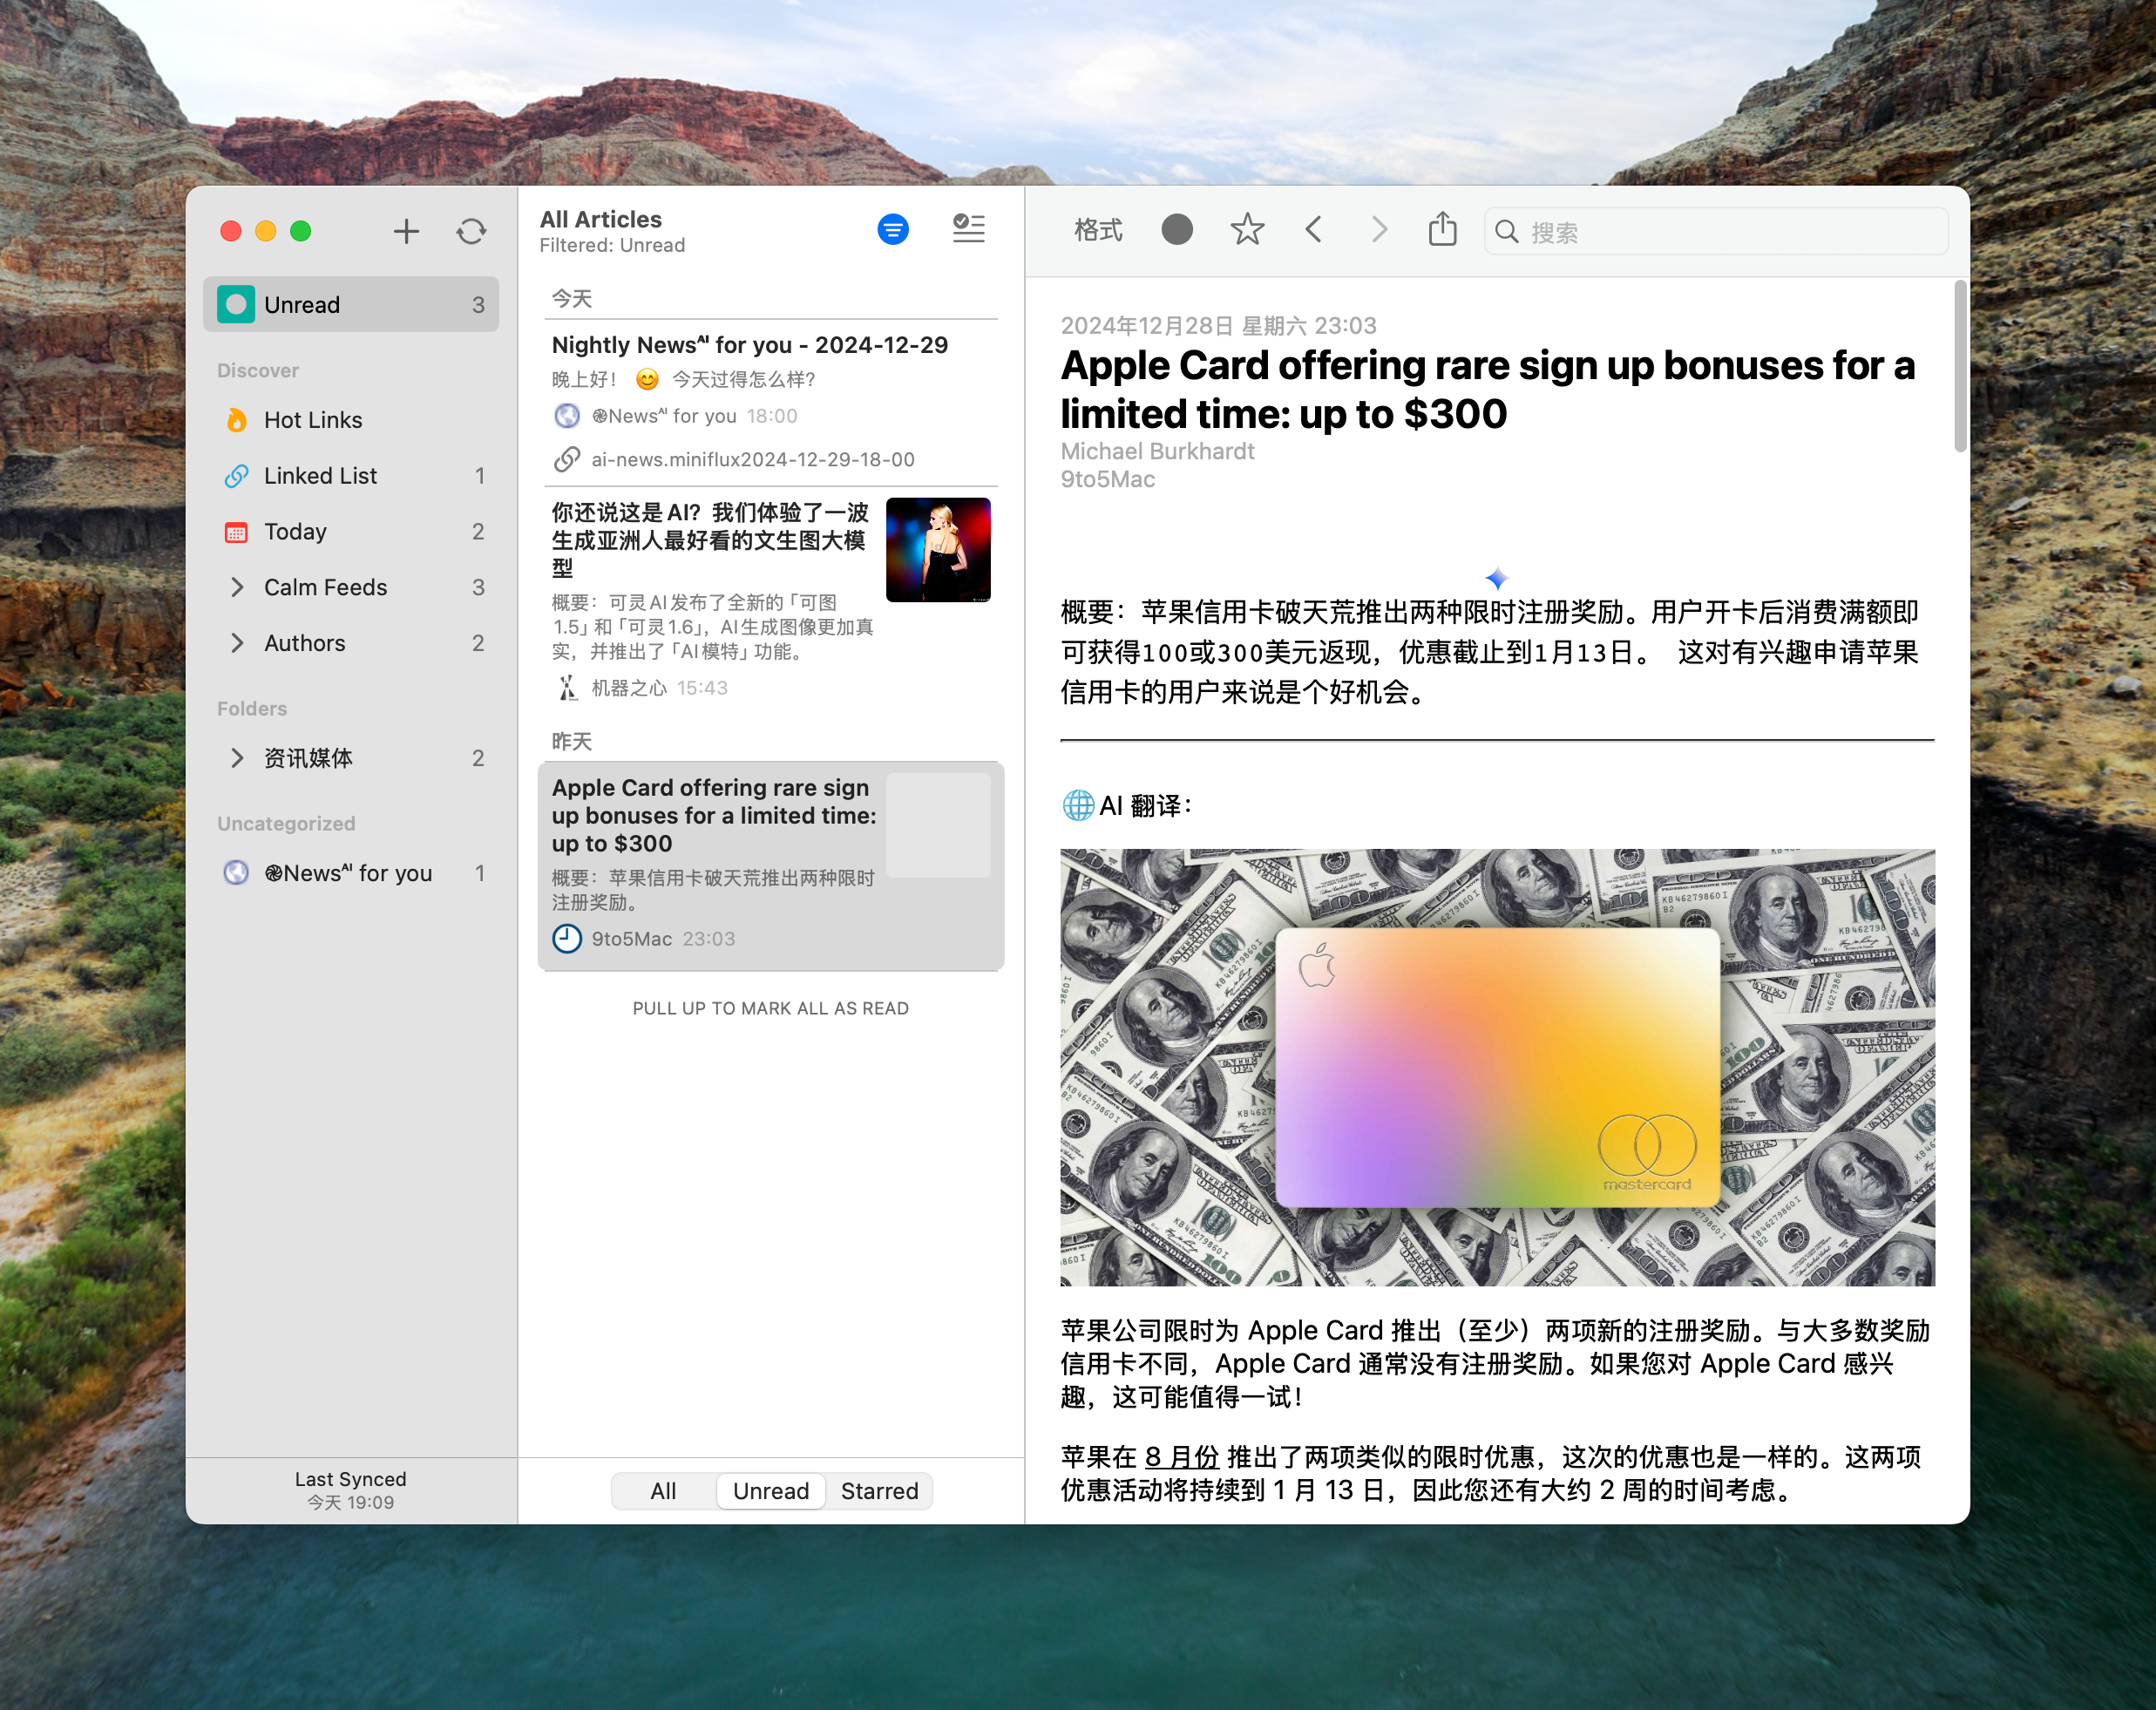
Task: Click the 昨天 section header
Action: (x=572, y=741)
